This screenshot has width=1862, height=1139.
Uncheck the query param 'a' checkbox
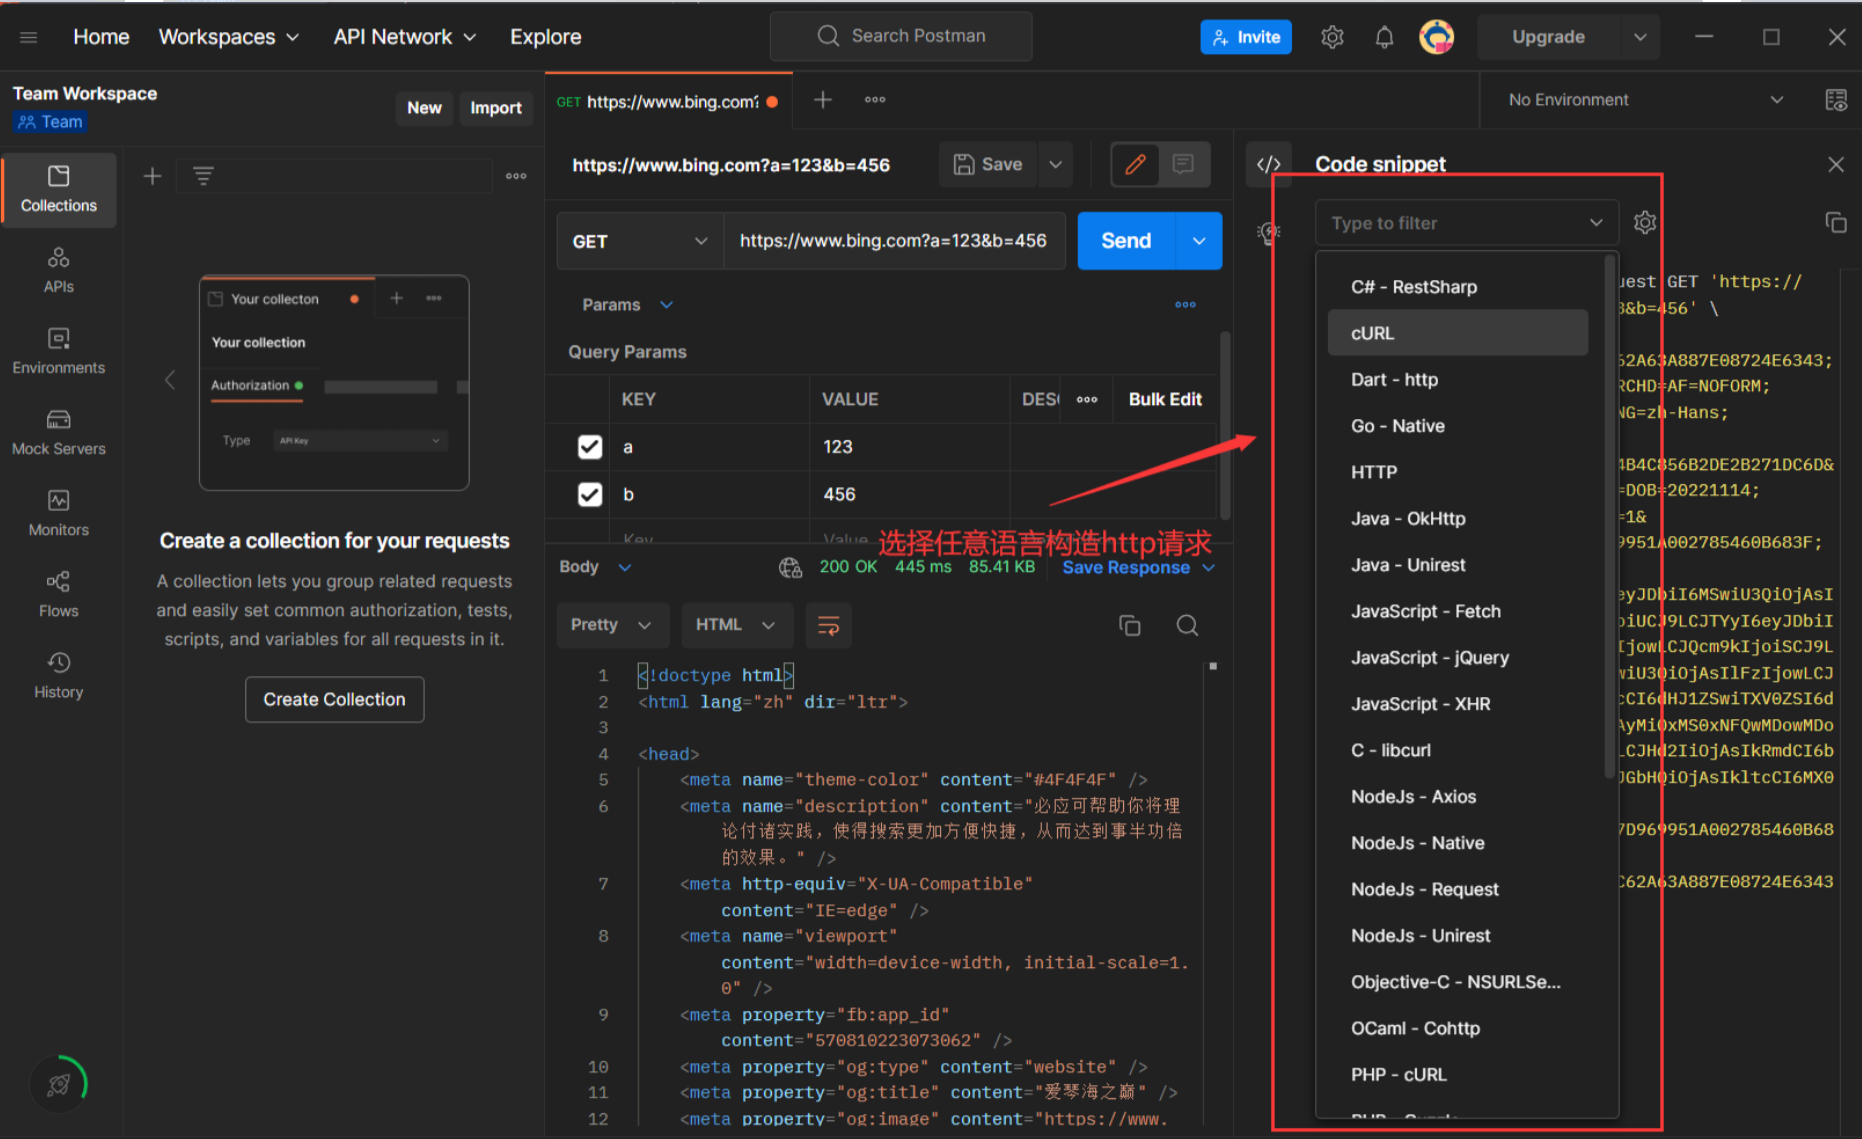pyautogui.click(x=590, y=447)
